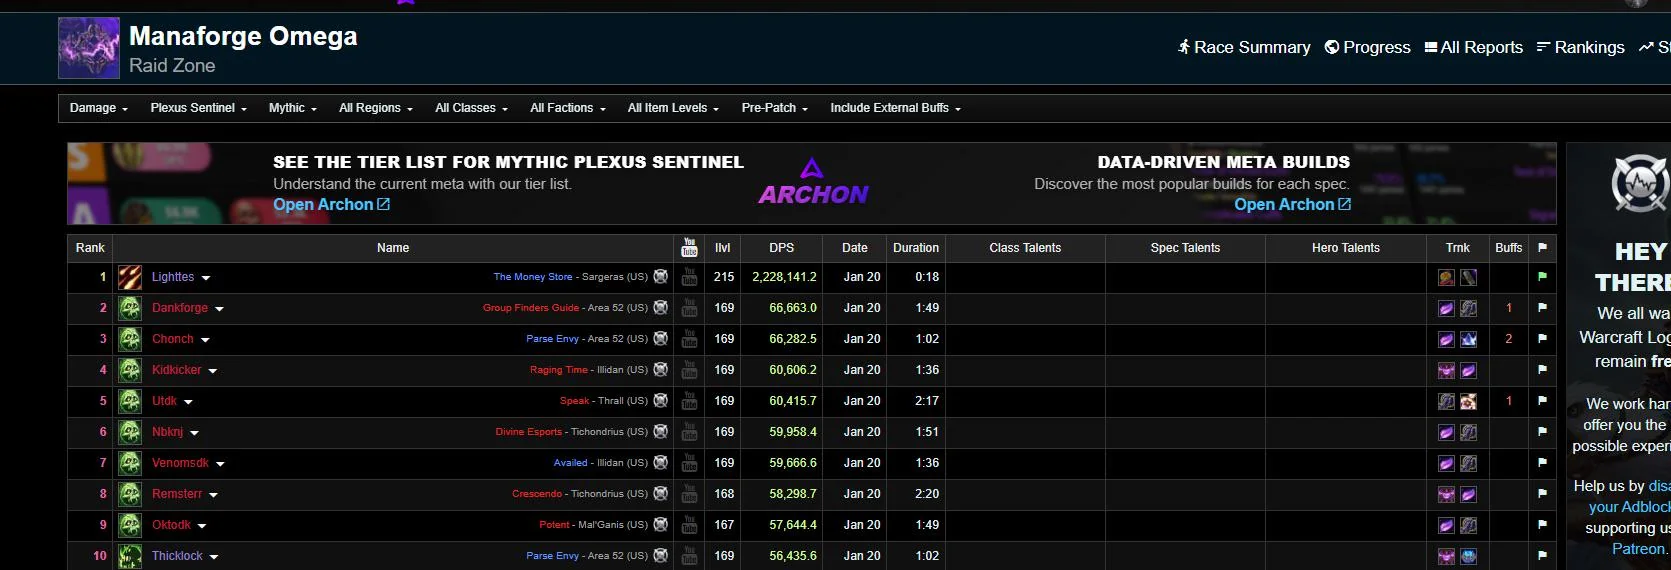Open Crescendo guild link
Image resolution: width=1671 pixels, height=570 pixels.
pos(537,494)
